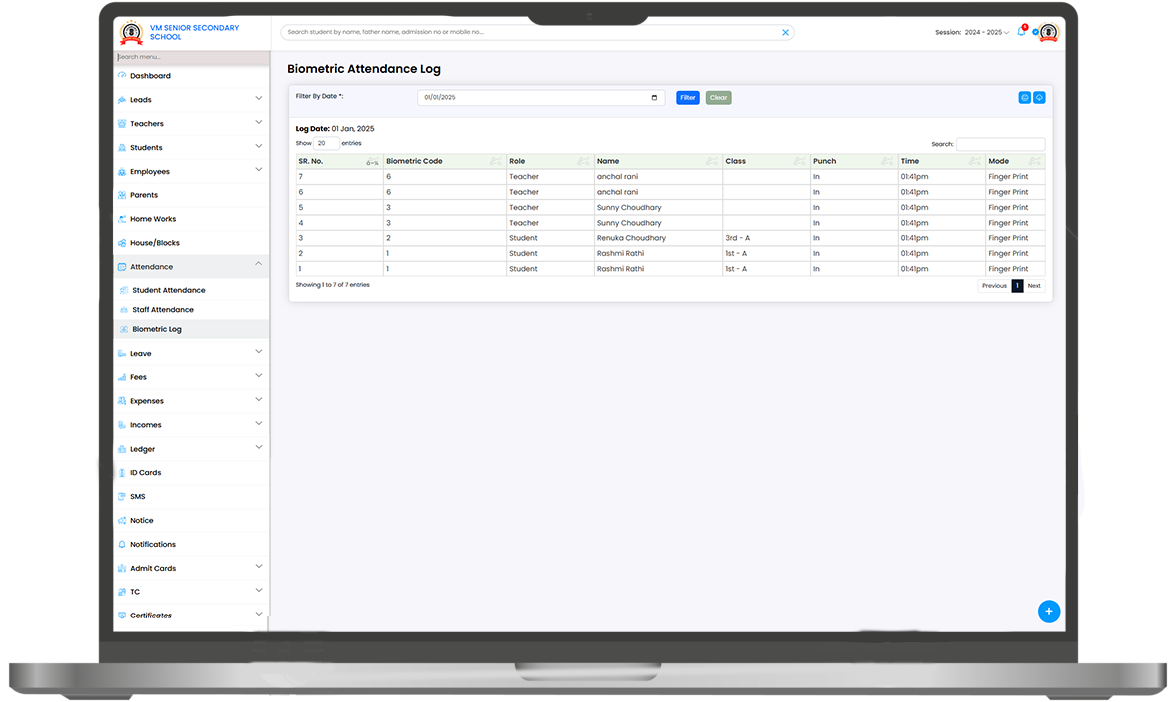Viewport: 1175px width, 702px height.
Task: Open the user profile avatar
Action: (x=1047, y=32)
